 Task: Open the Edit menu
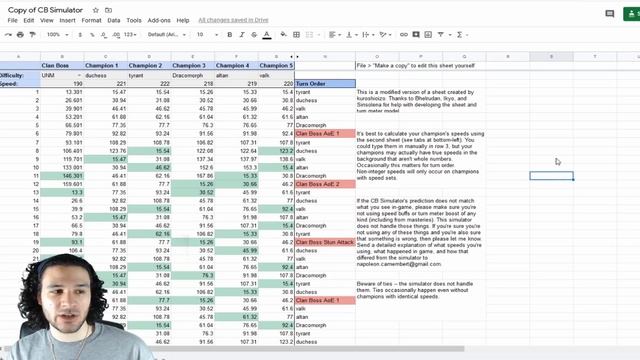pos(29,20)
